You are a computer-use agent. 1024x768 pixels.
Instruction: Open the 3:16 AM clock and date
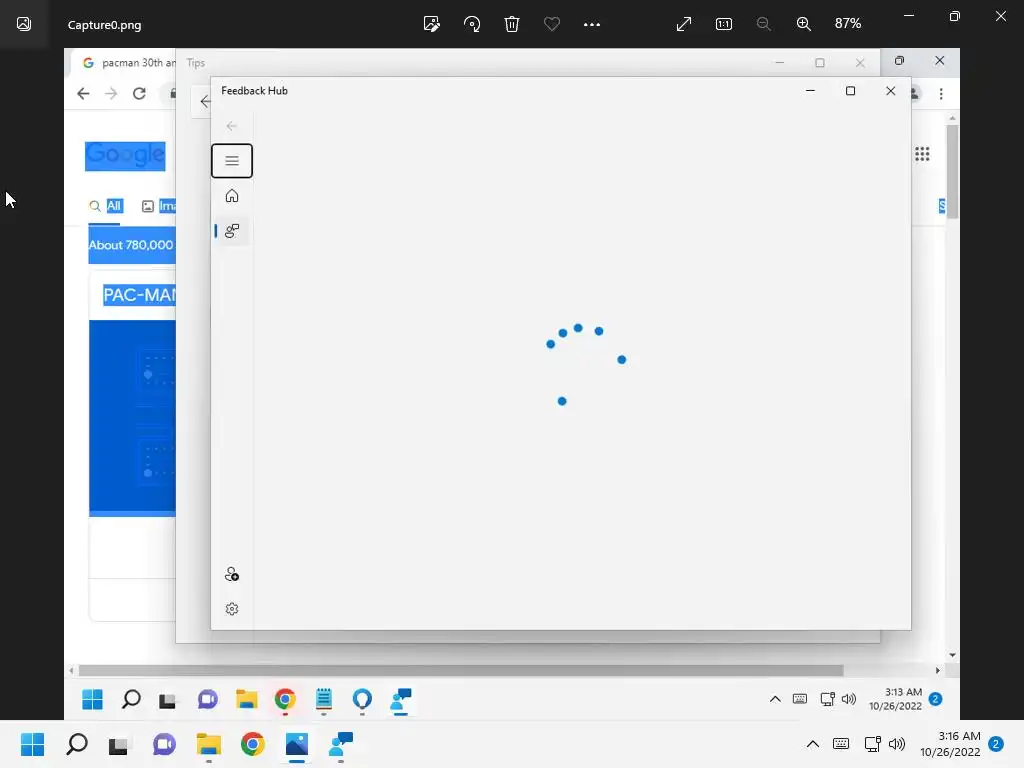[950, 744]
